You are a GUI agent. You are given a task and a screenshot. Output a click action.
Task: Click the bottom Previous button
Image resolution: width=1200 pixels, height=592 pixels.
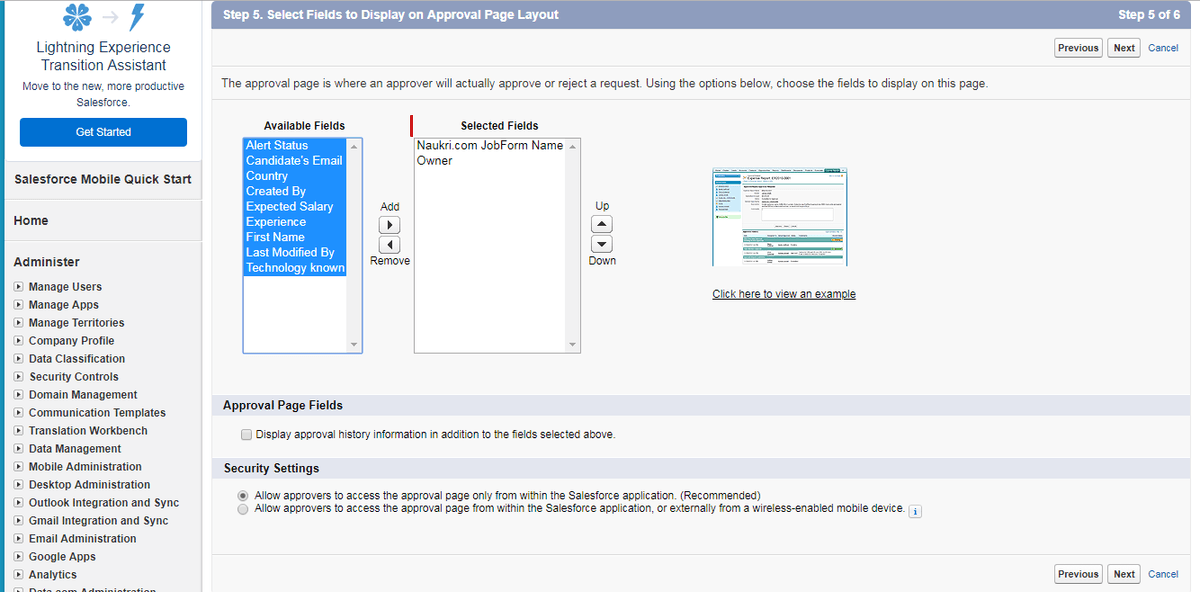(x=1078, y=574)
